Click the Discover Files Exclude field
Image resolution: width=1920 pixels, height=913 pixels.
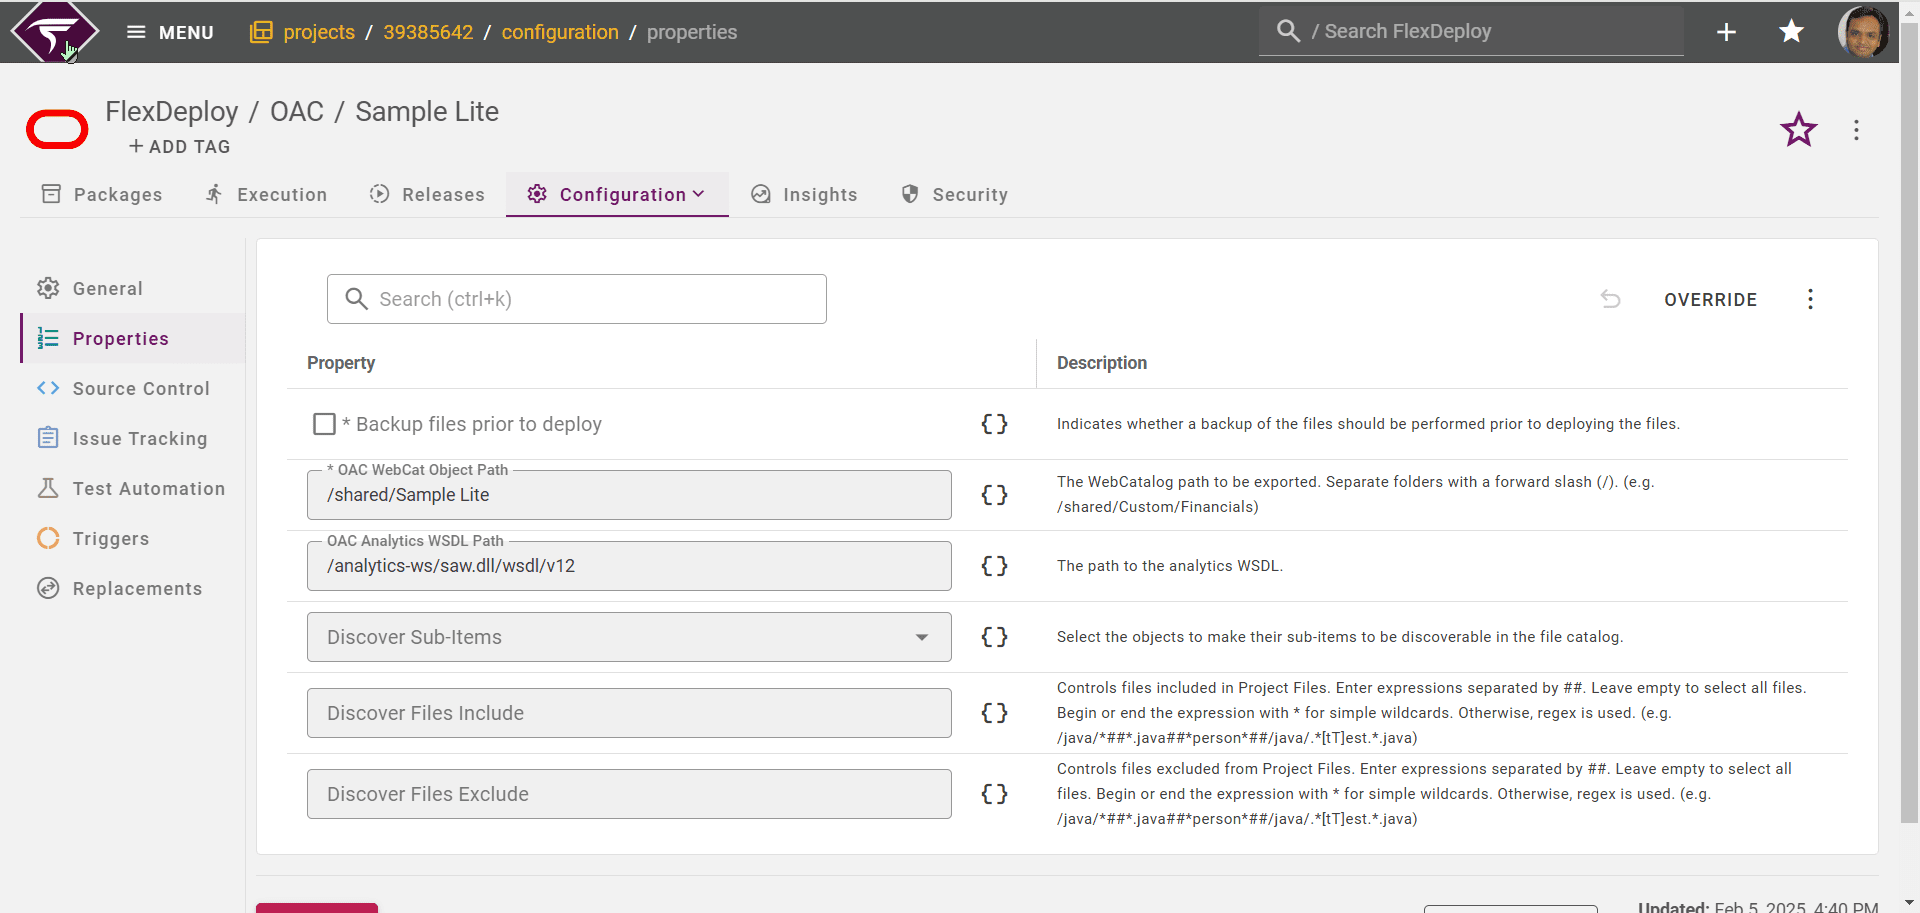[x=629, y=794]
